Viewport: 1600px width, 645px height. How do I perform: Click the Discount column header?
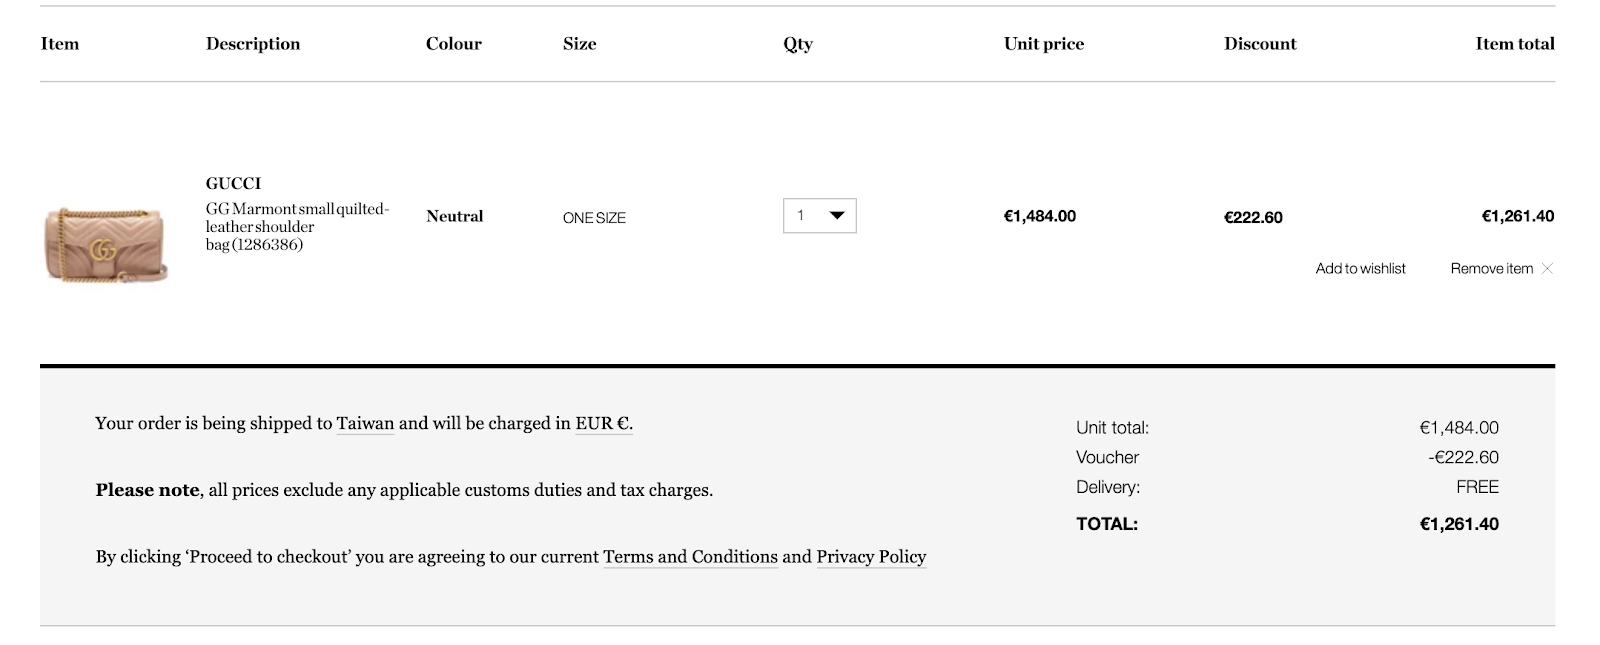(1260, 43)
